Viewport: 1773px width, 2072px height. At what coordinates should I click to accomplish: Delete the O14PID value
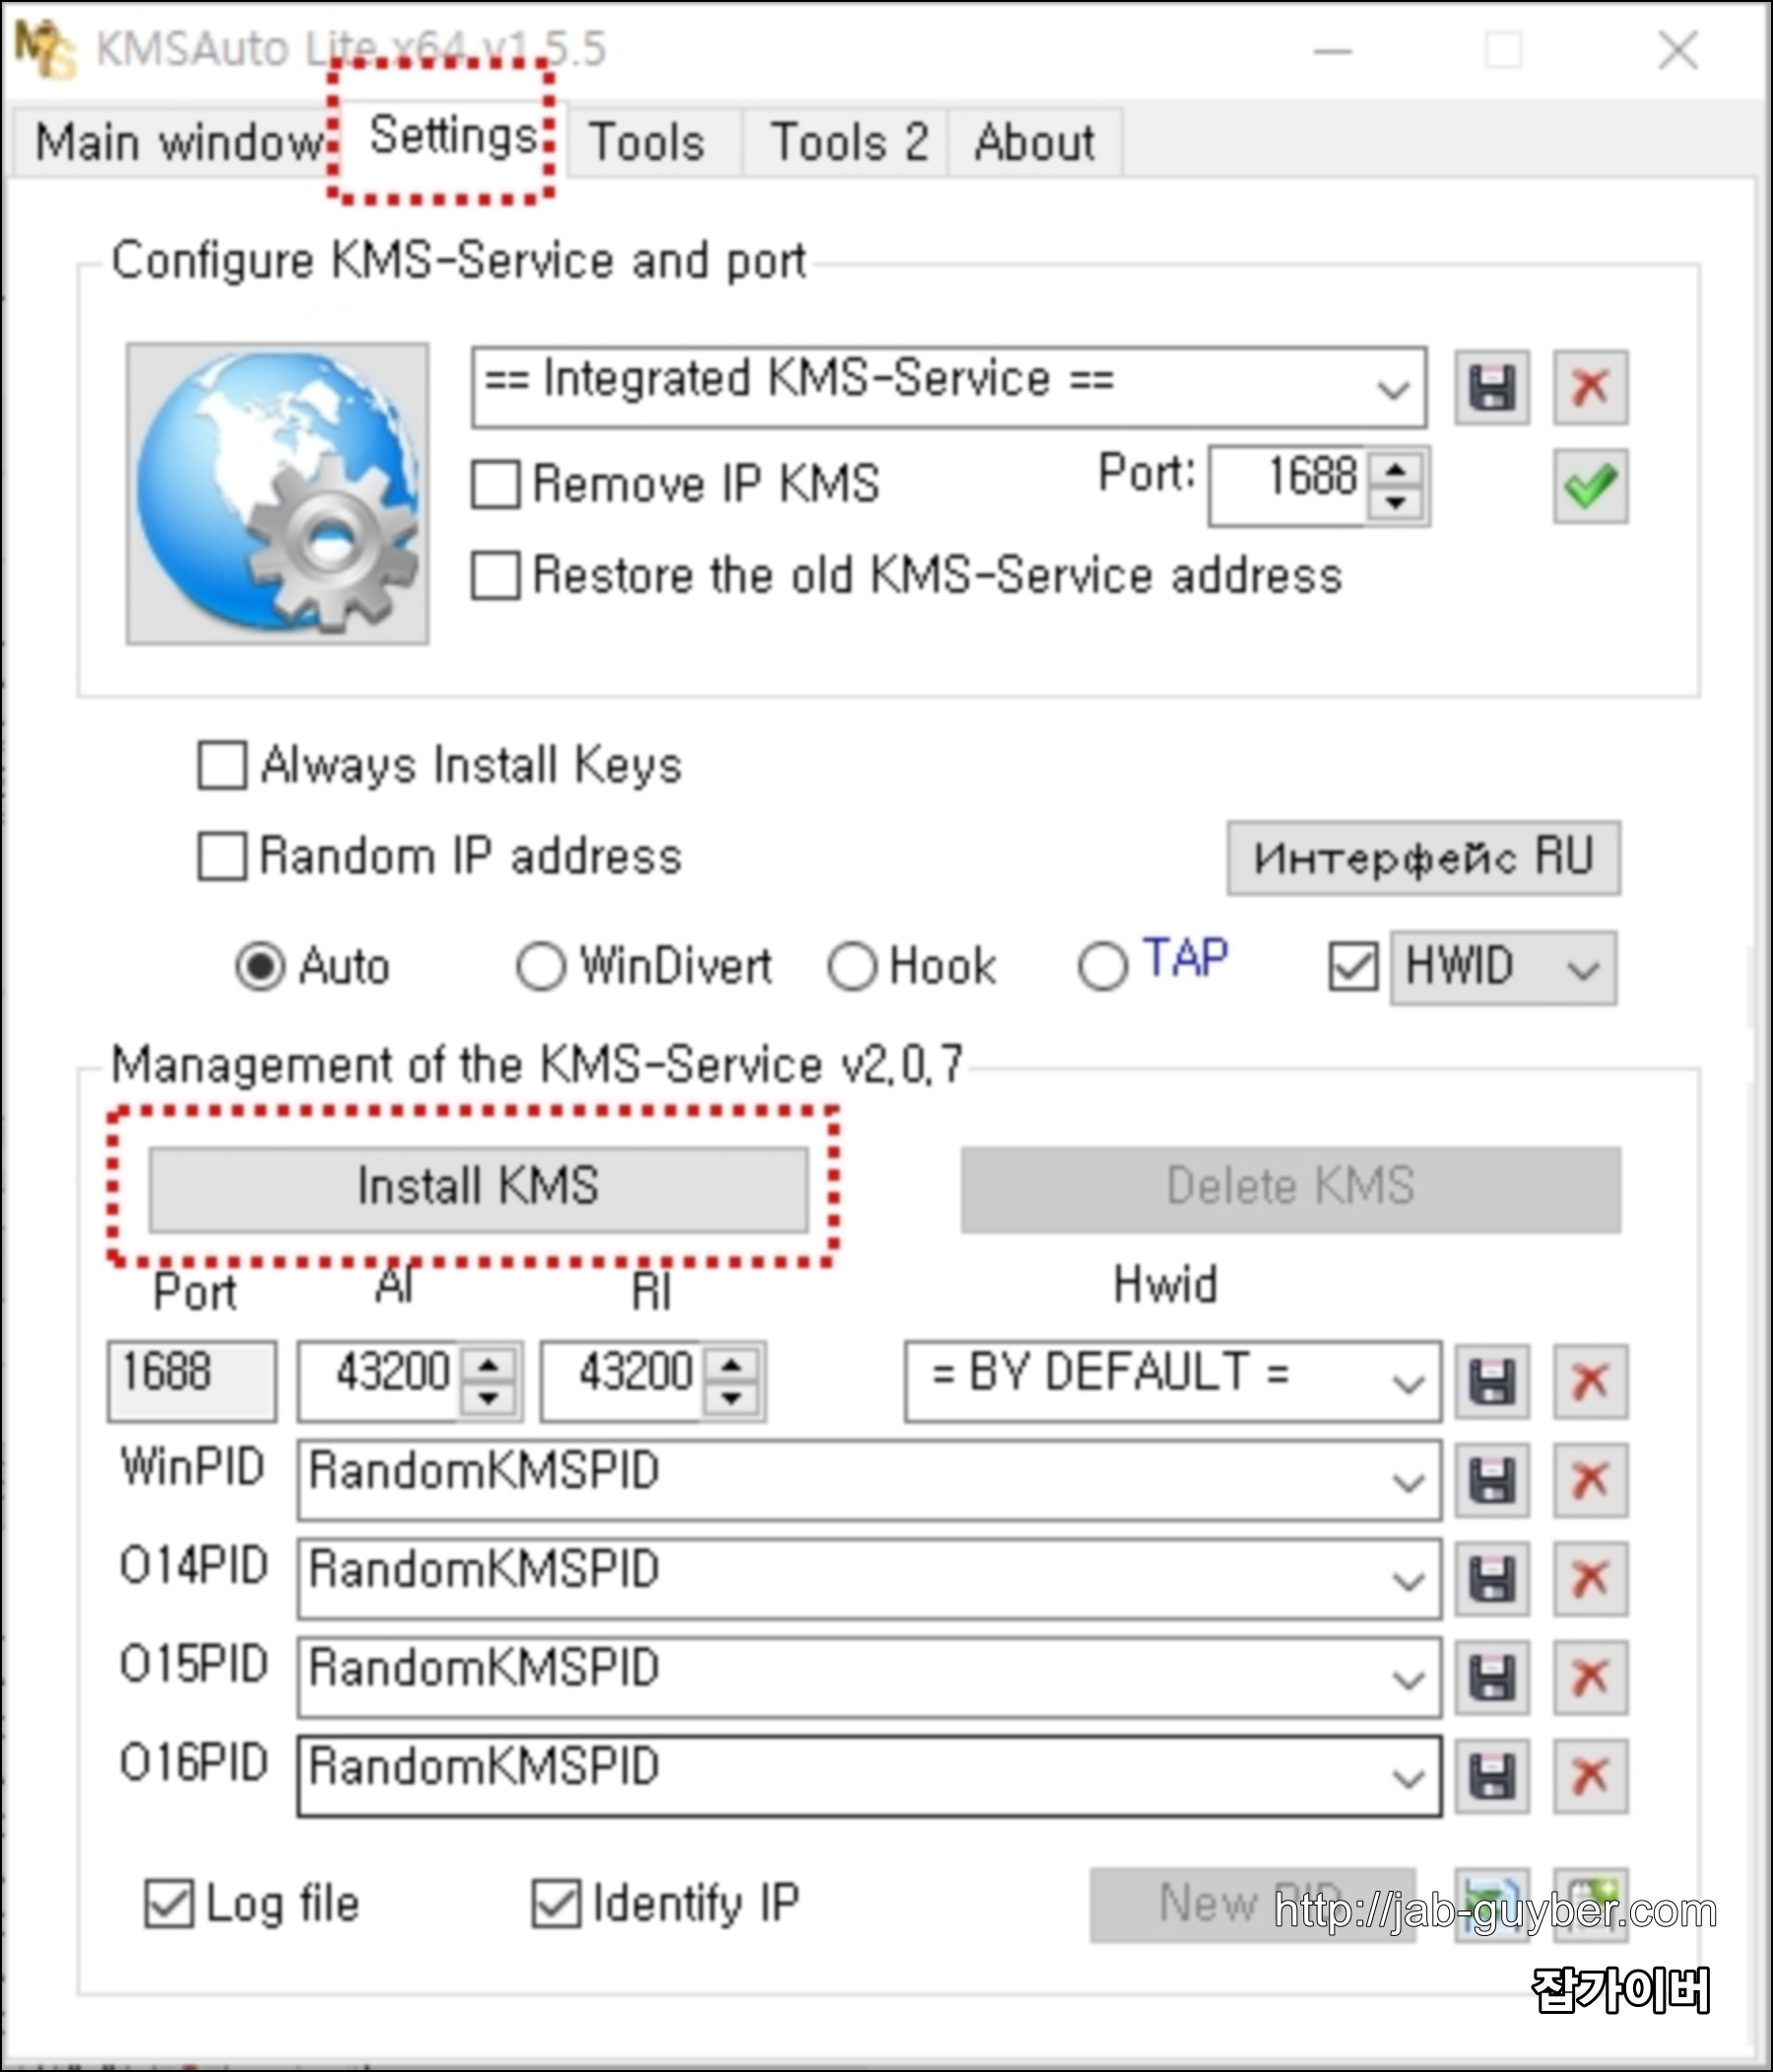(x=1590, y=1579)
